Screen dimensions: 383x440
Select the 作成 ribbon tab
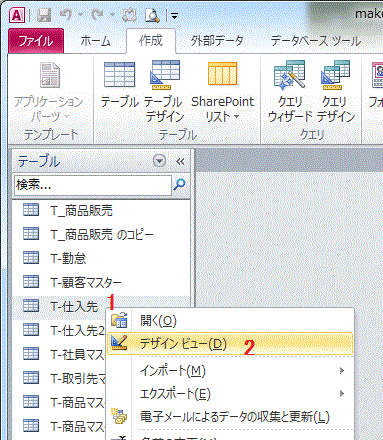pos(151,41)
